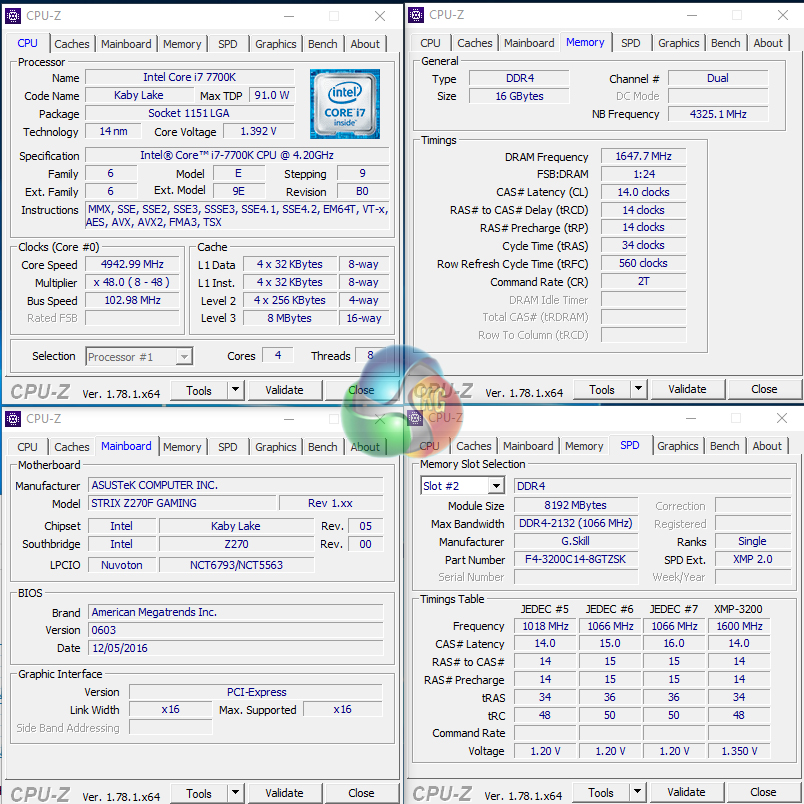The image size is (804, 804).
Task: Click CPU-Z title icon in the processor window
Action: pyautogui.click(x=14, y=16)
